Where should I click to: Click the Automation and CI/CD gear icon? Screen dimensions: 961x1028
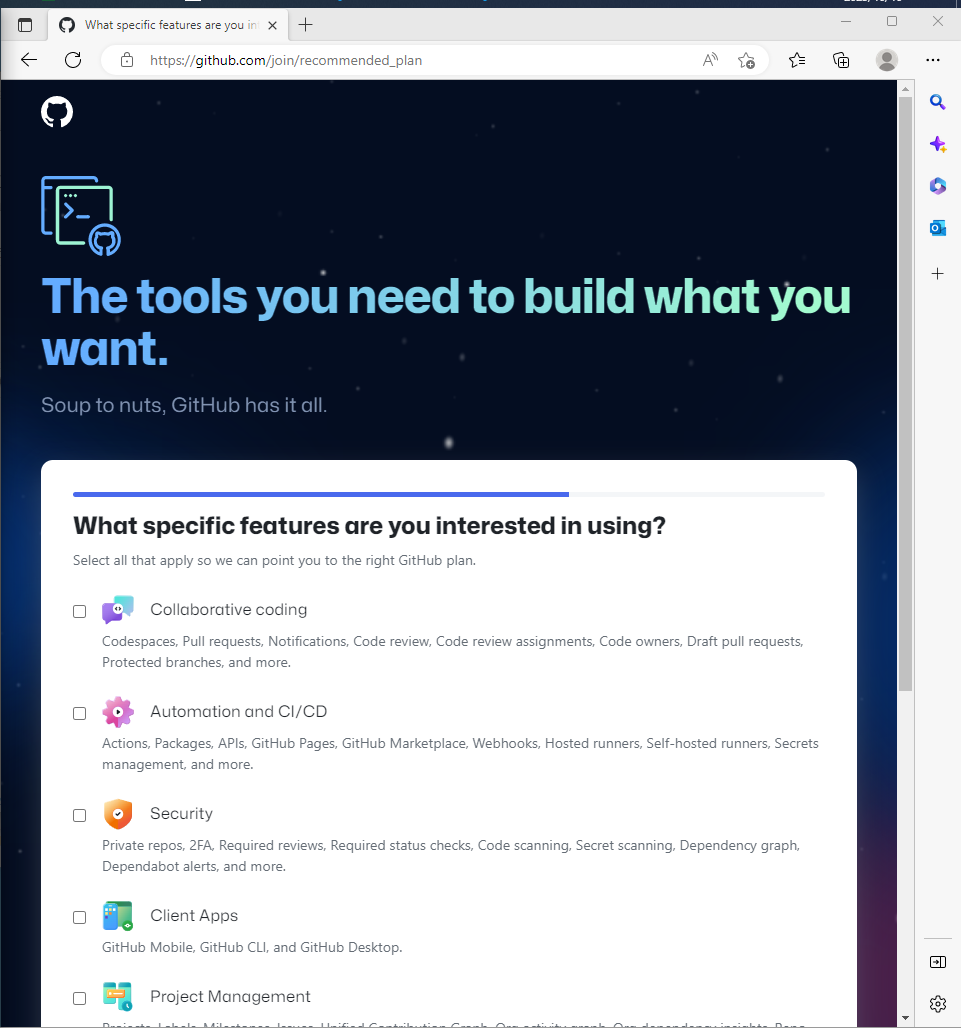pos(117,712)
